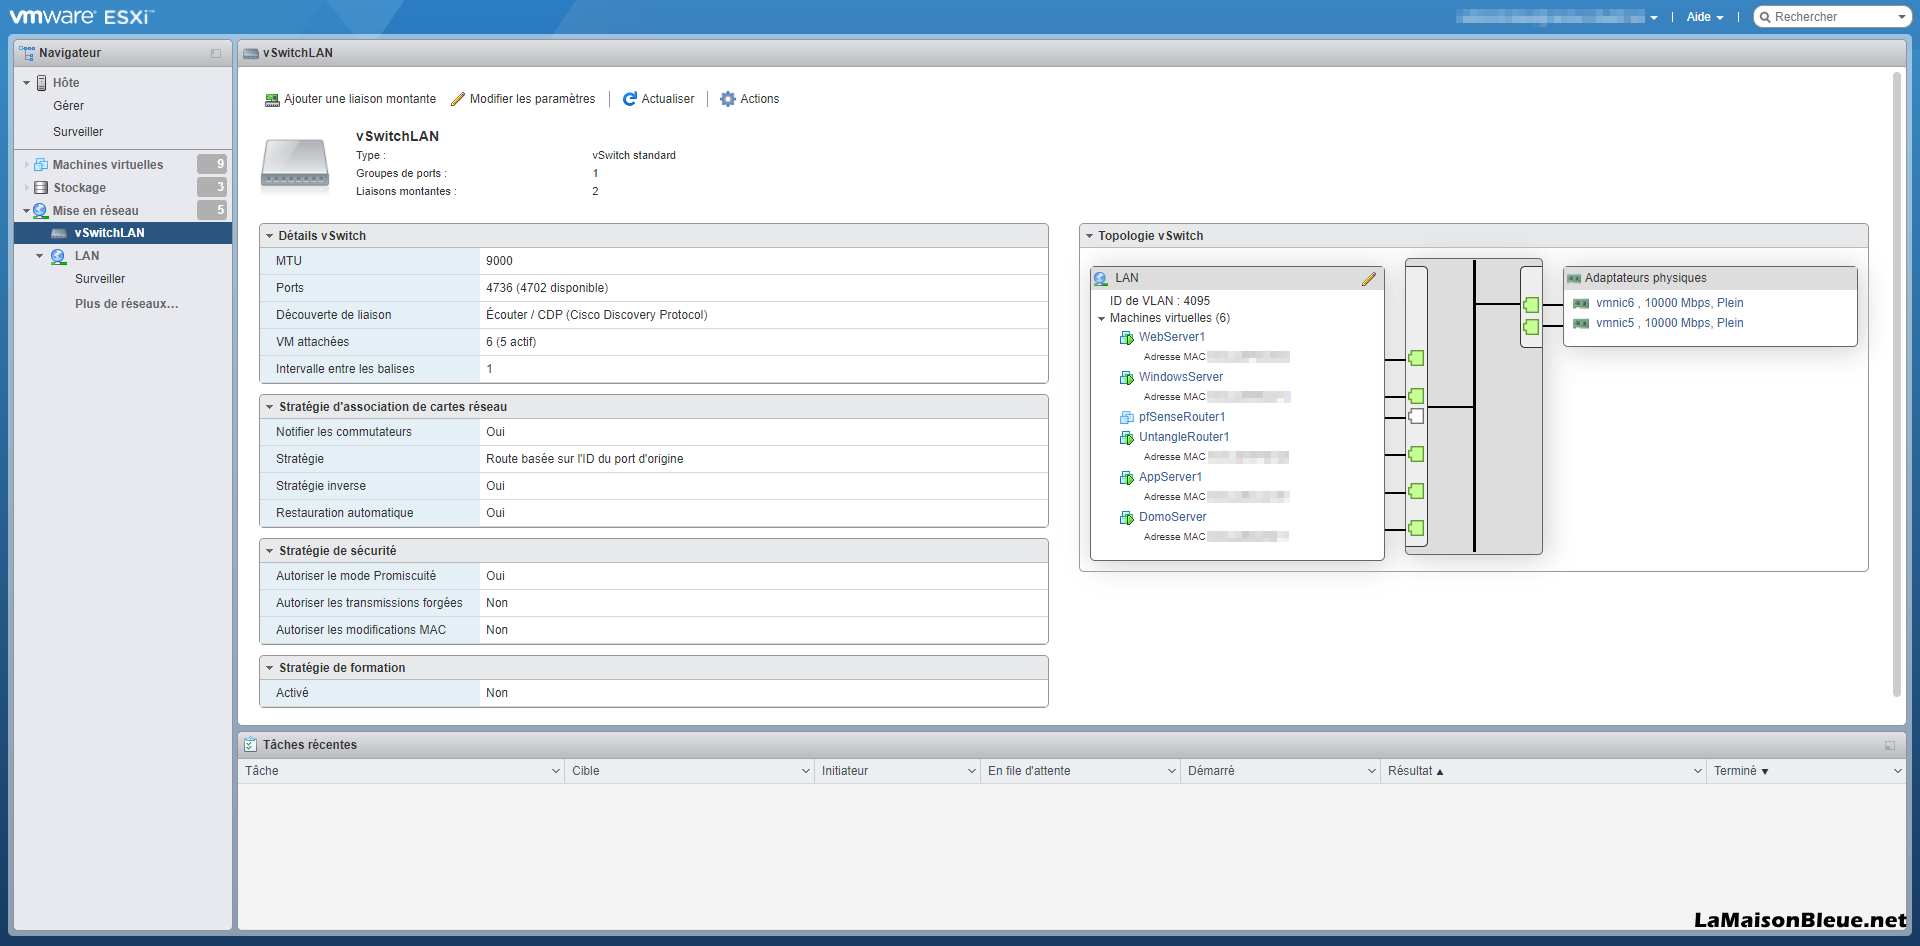
Task: Click the Intervalle entre les balises value 1
Action: (489, 369)
